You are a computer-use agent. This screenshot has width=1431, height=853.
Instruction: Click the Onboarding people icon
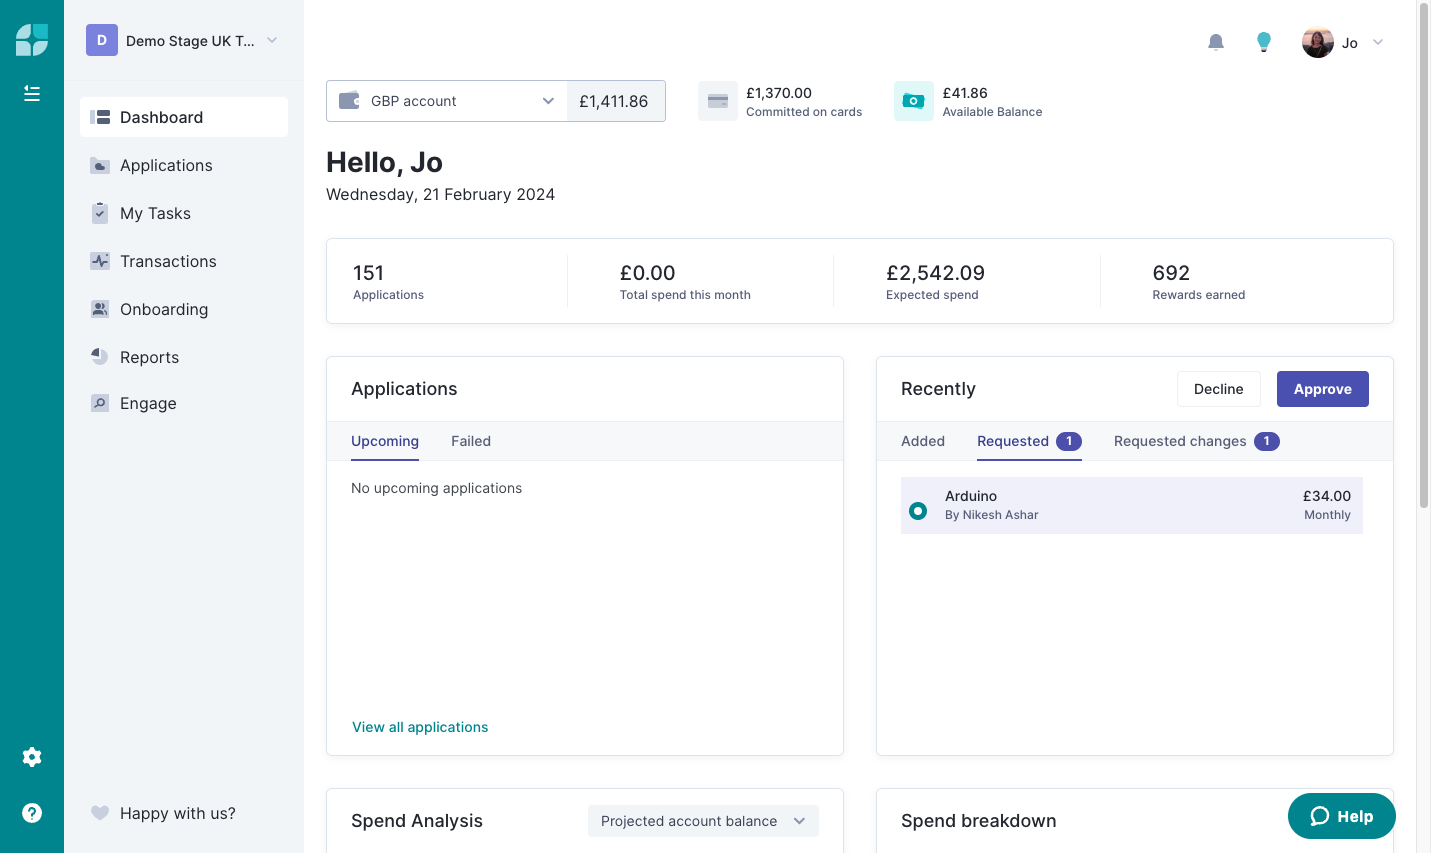pyautogui.click(x=100, y=309)
